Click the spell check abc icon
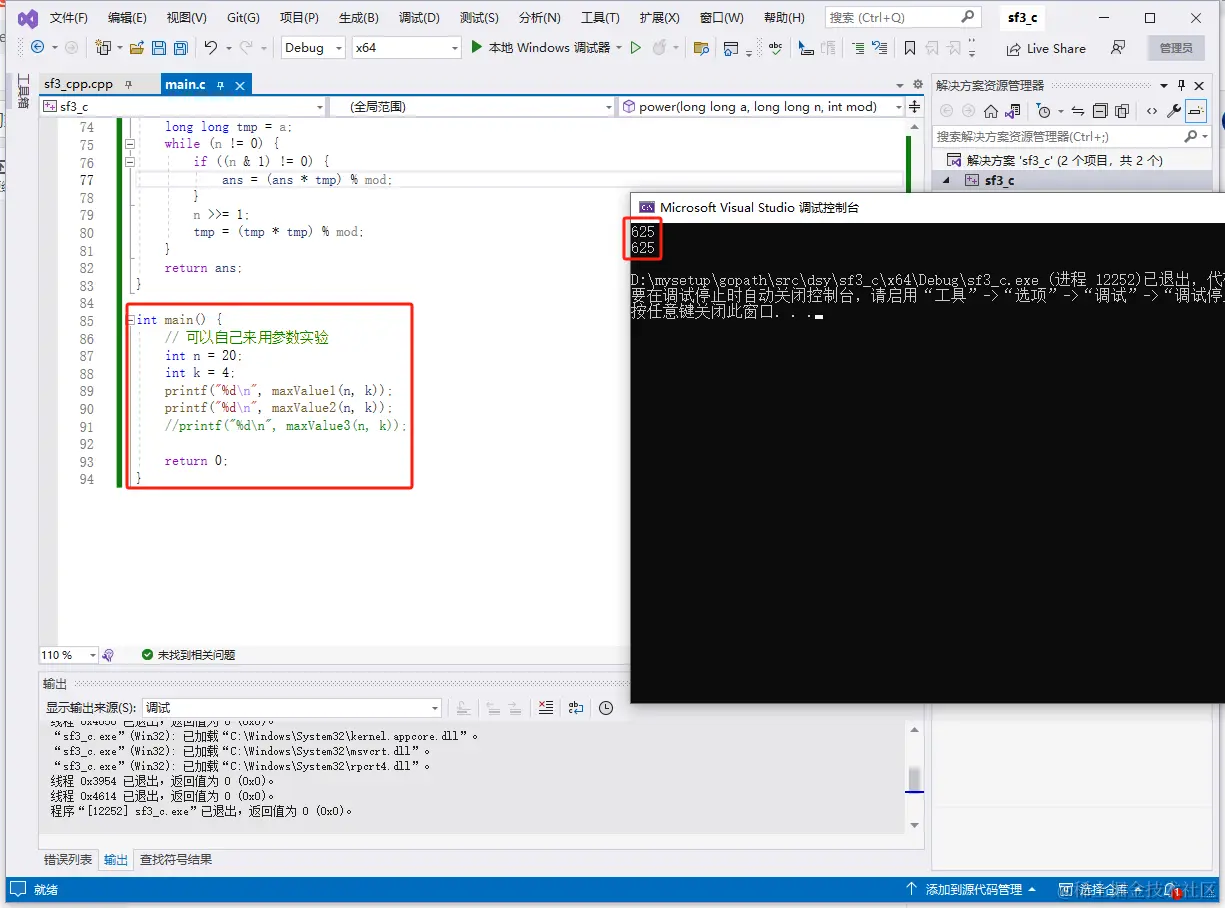 [774, 47]
